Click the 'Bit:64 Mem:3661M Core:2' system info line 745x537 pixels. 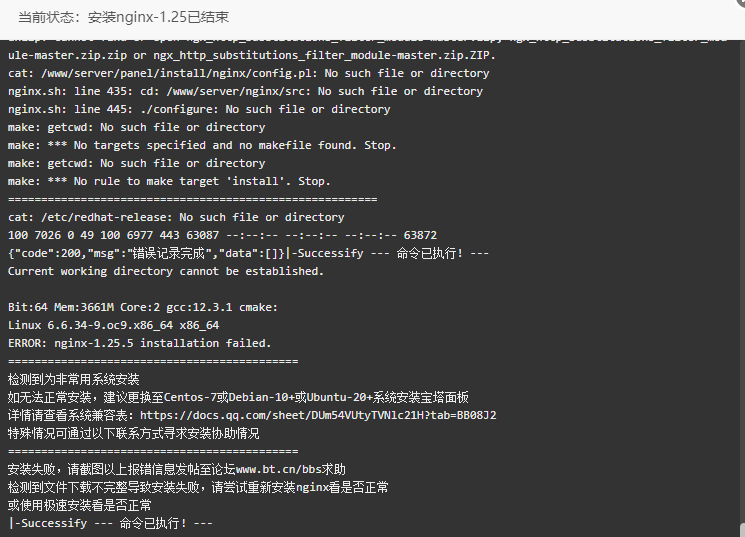(x=143, y=307)
